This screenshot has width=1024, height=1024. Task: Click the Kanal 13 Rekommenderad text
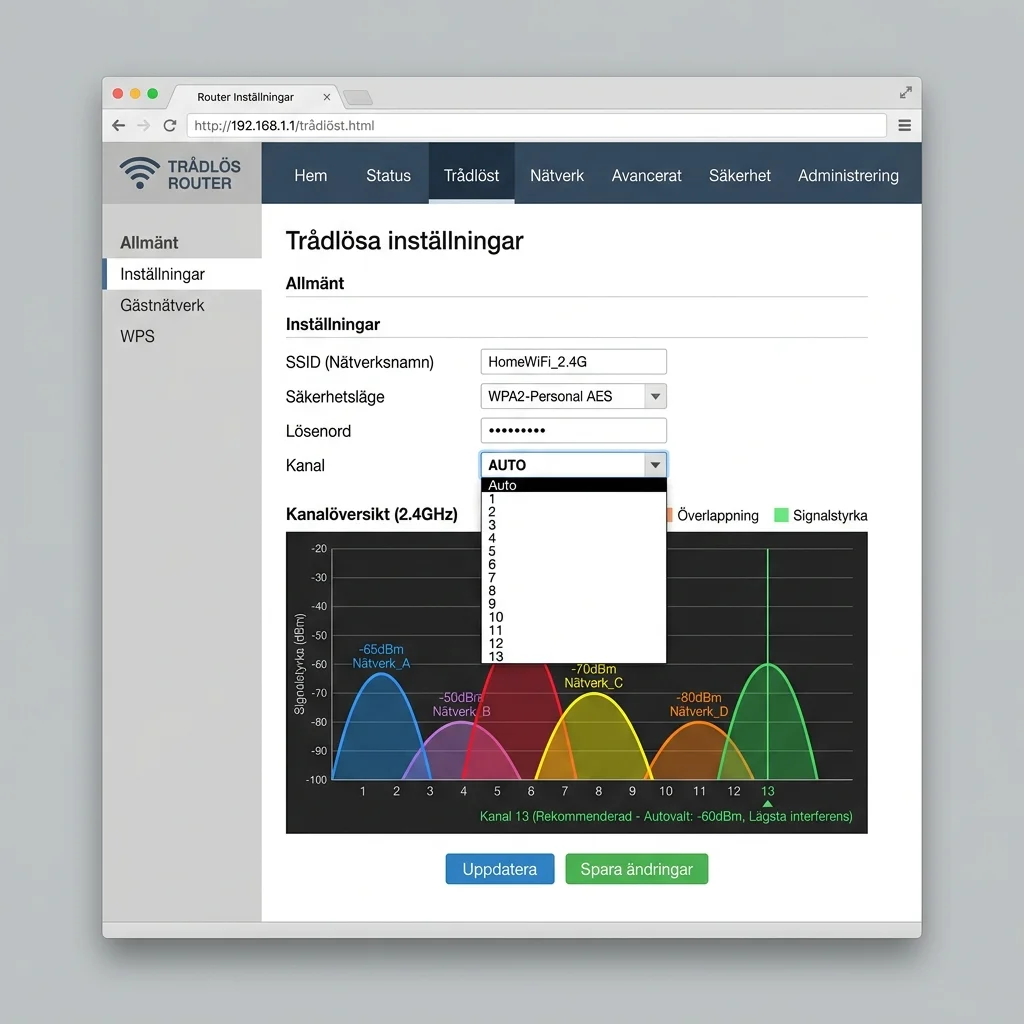pos(666,816)
